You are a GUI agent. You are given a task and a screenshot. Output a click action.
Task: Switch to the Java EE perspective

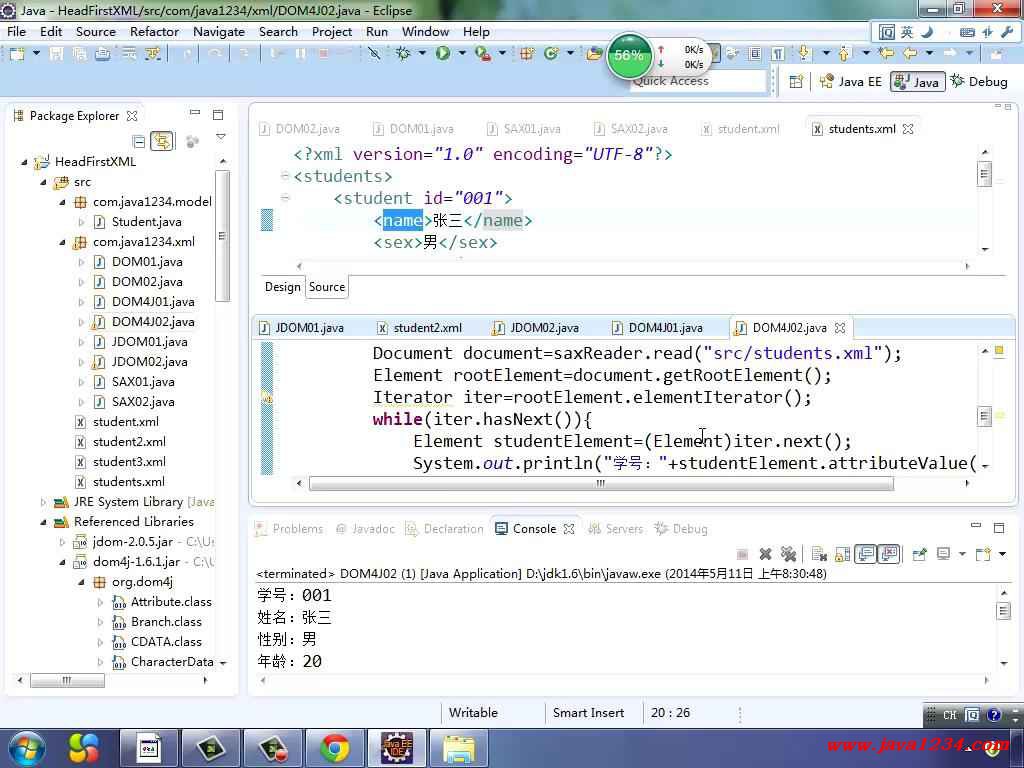tap(851, 82)
